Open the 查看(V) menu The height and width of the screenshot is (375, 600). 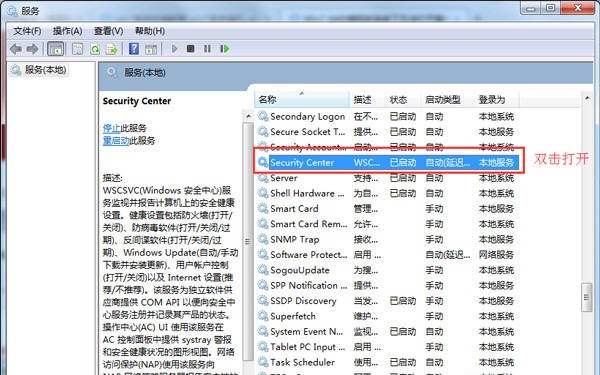point(108,31)
